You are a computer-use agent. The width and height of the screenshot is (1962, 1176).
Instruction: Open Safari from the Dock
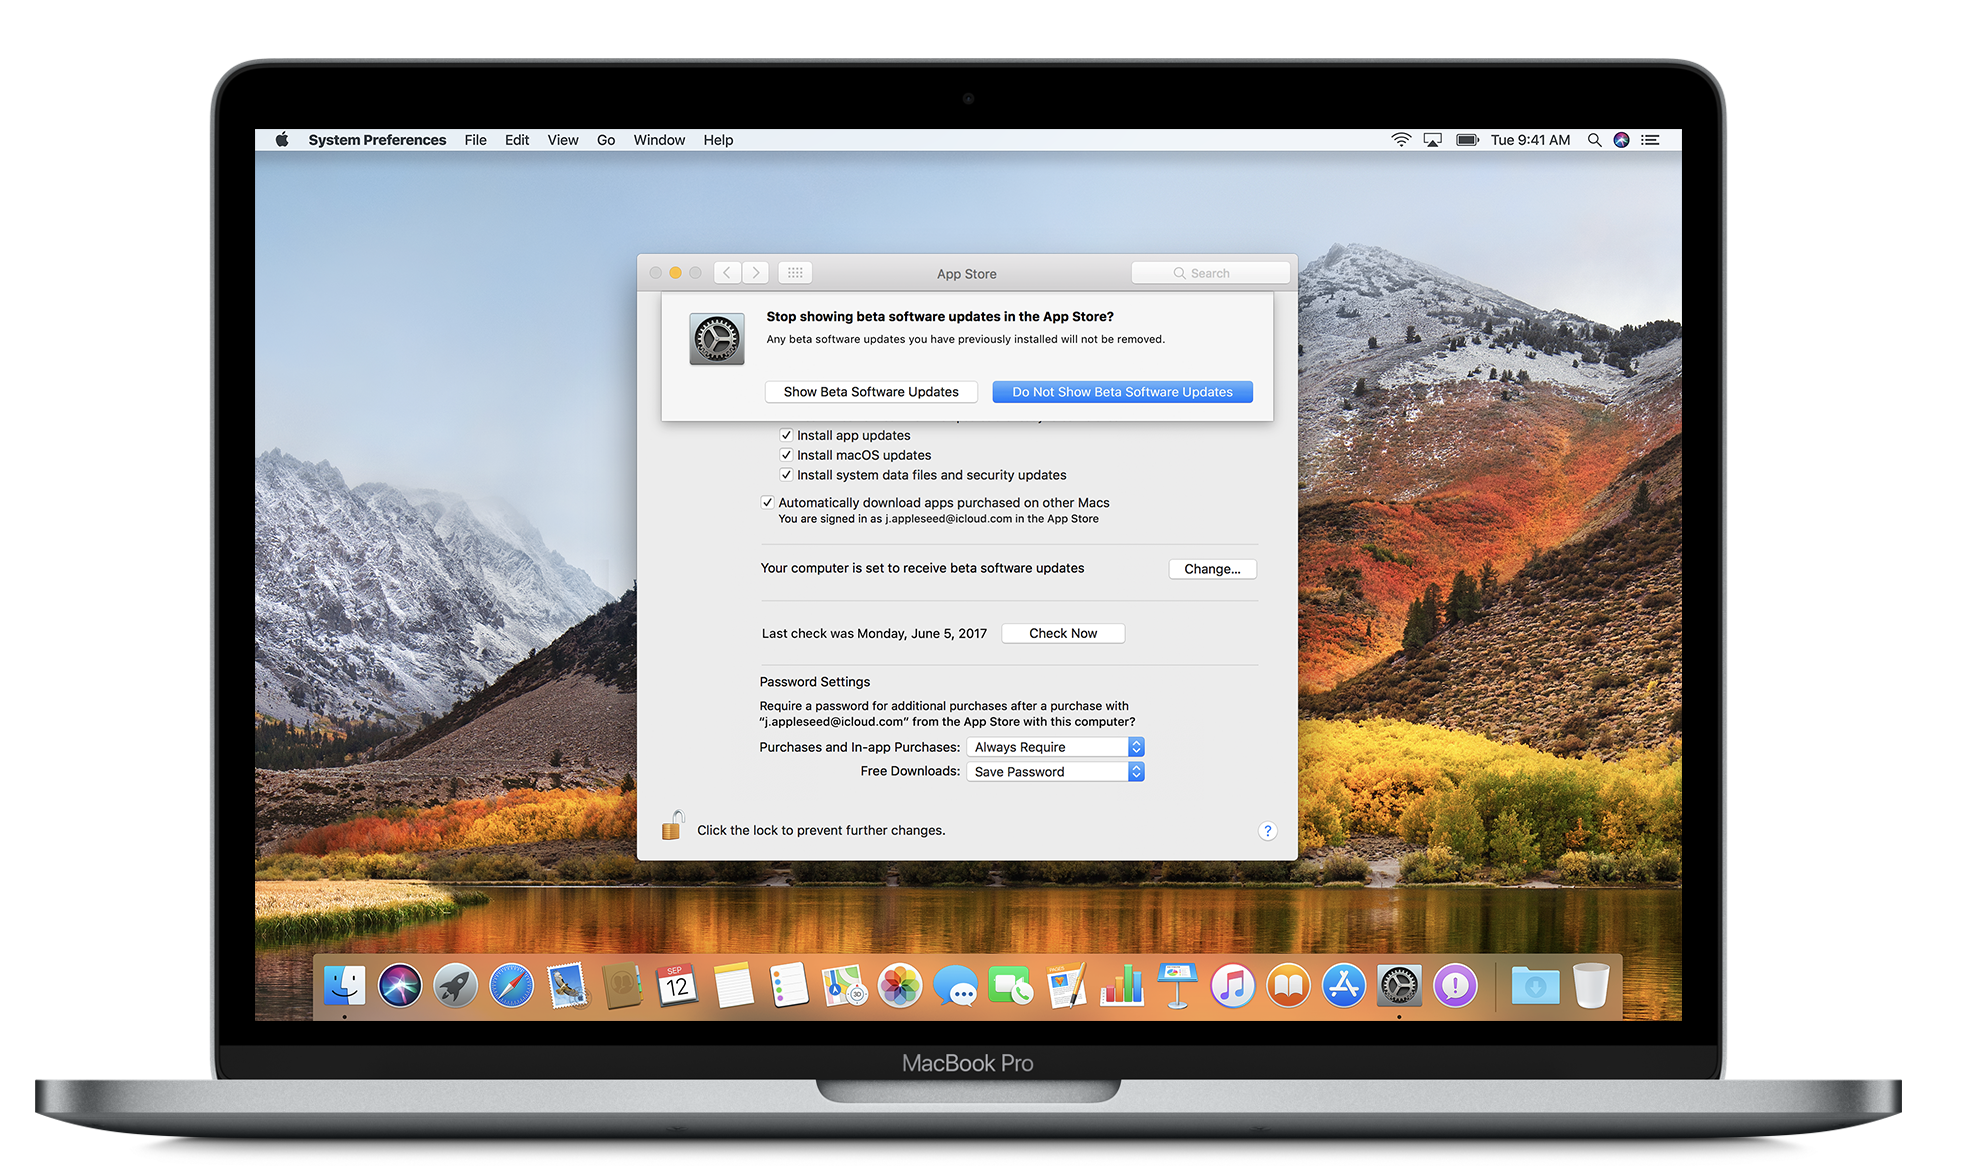511,986
